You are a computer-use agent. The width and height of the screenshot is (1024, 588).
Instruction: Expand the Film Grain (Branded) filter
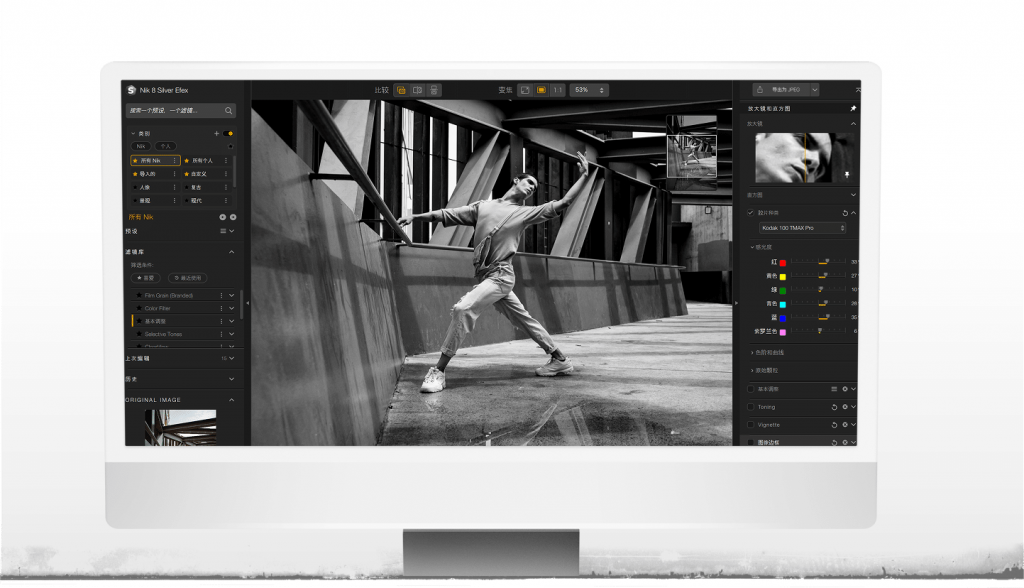point(231,295)
